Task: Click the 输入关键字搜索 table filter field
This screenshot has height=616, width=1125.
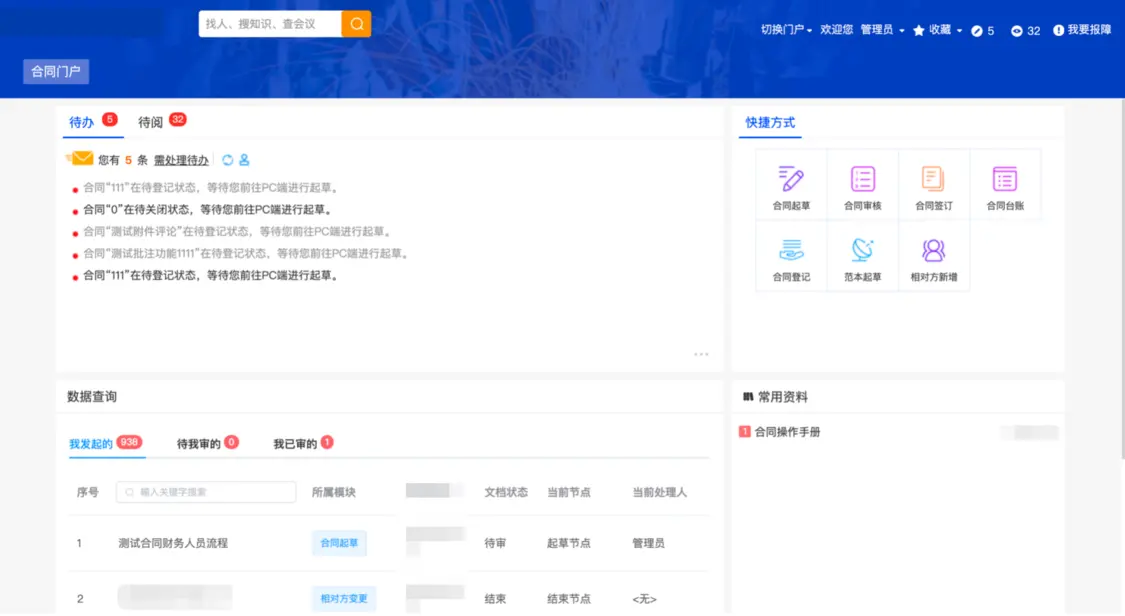Action: (206, 492)
